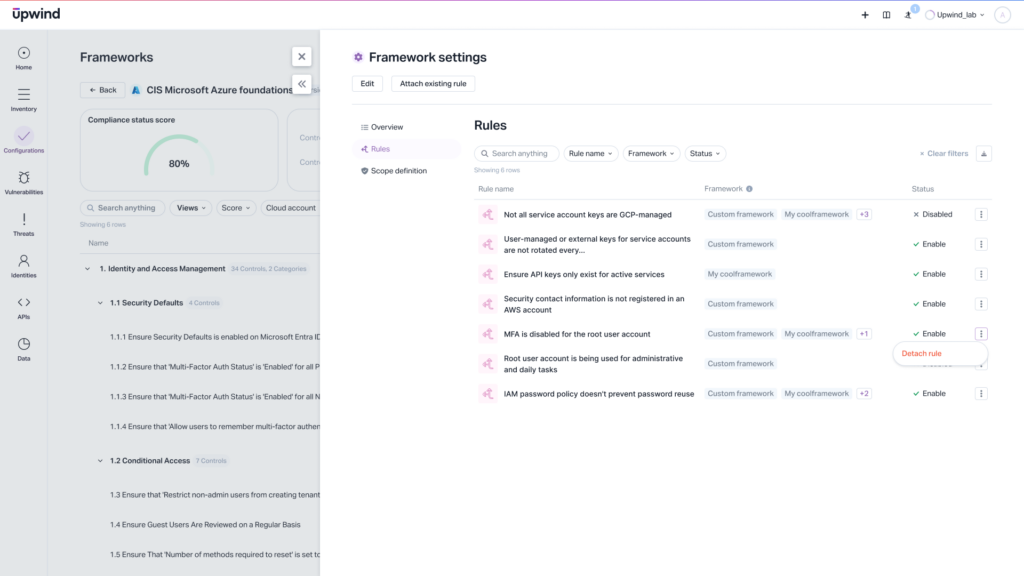Click the Upwind logo

(x=37, y=14)
